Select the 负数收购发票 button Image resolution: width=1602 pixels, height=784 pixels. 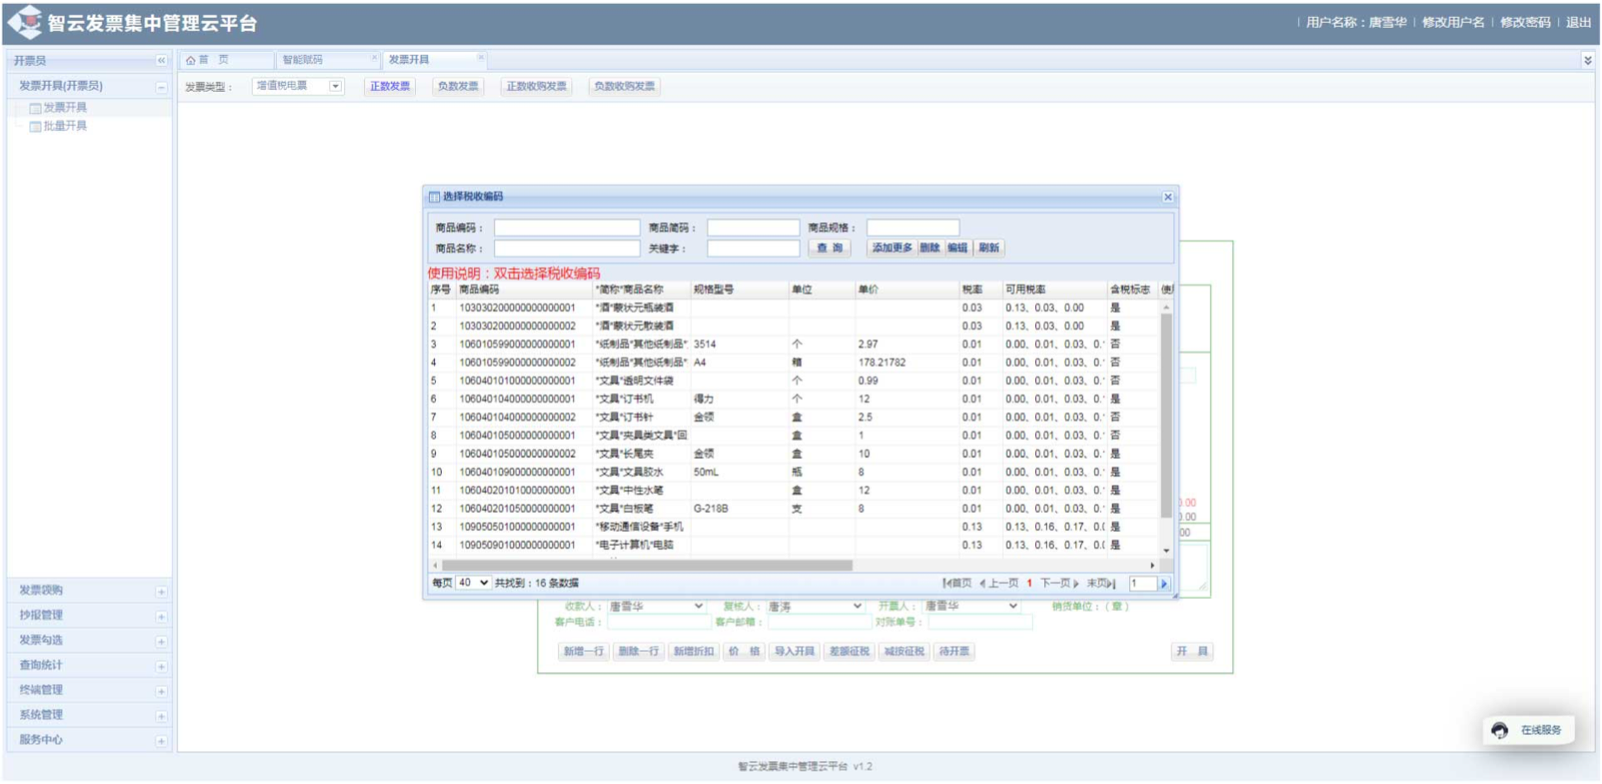tap(624, 87)
